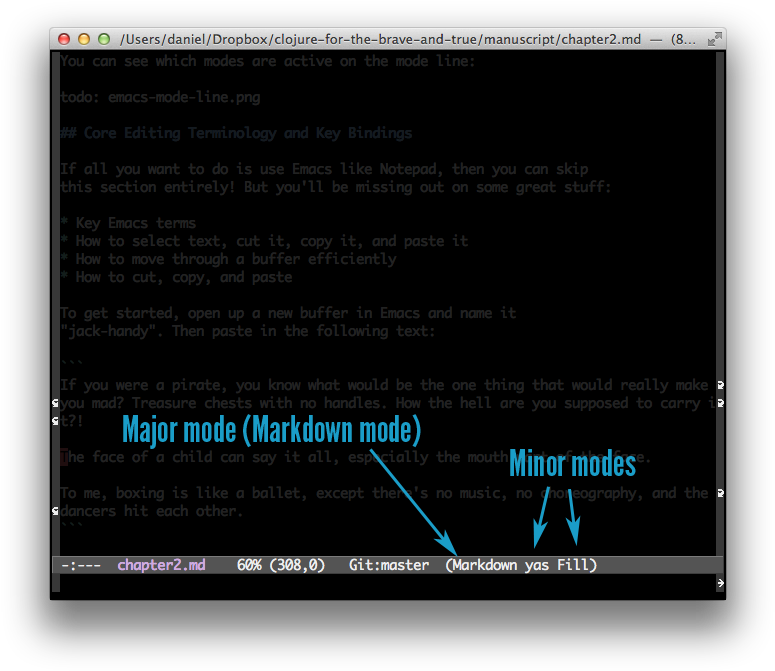Click the chapter2.md buffer name in mode line
This screenshot has width=775, height=671.
click(161, 565)
